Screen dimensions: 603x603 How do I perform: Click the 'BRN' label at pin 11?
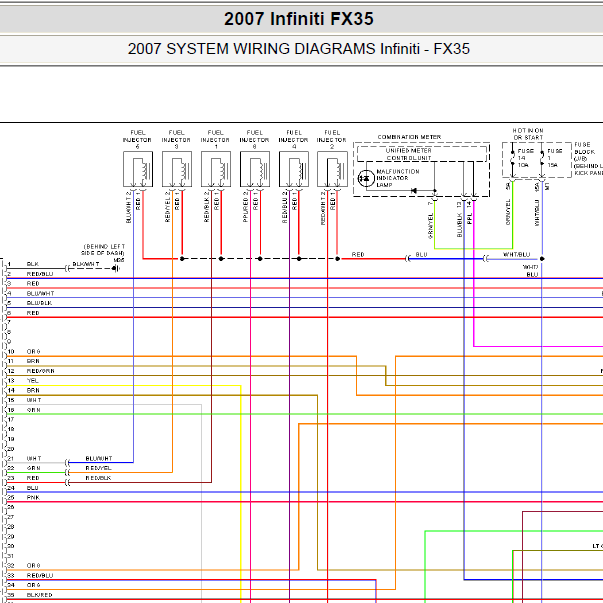tap(33, 361)
